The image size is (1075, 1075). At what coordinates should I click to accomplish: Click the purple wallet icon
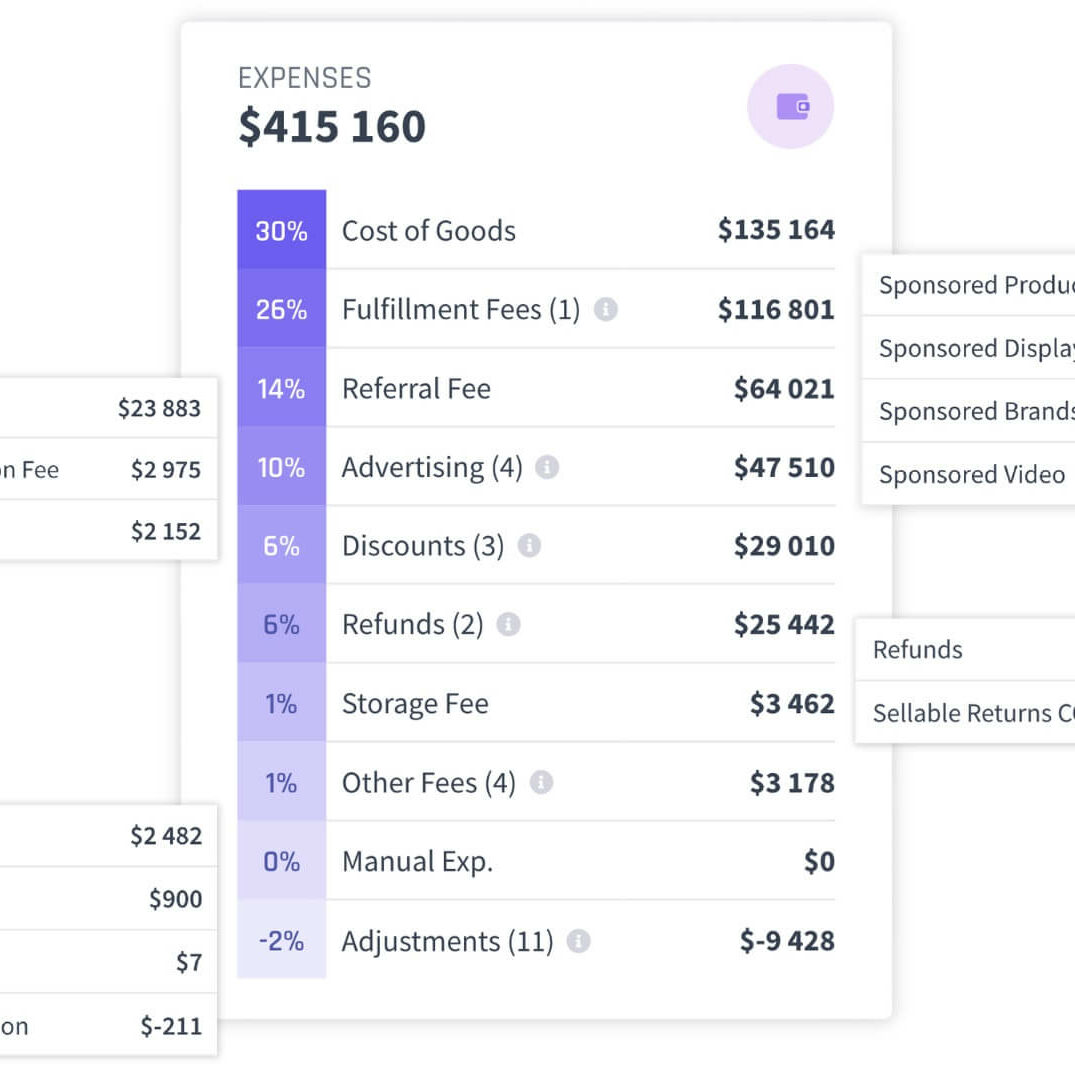(x=791, y=107)
